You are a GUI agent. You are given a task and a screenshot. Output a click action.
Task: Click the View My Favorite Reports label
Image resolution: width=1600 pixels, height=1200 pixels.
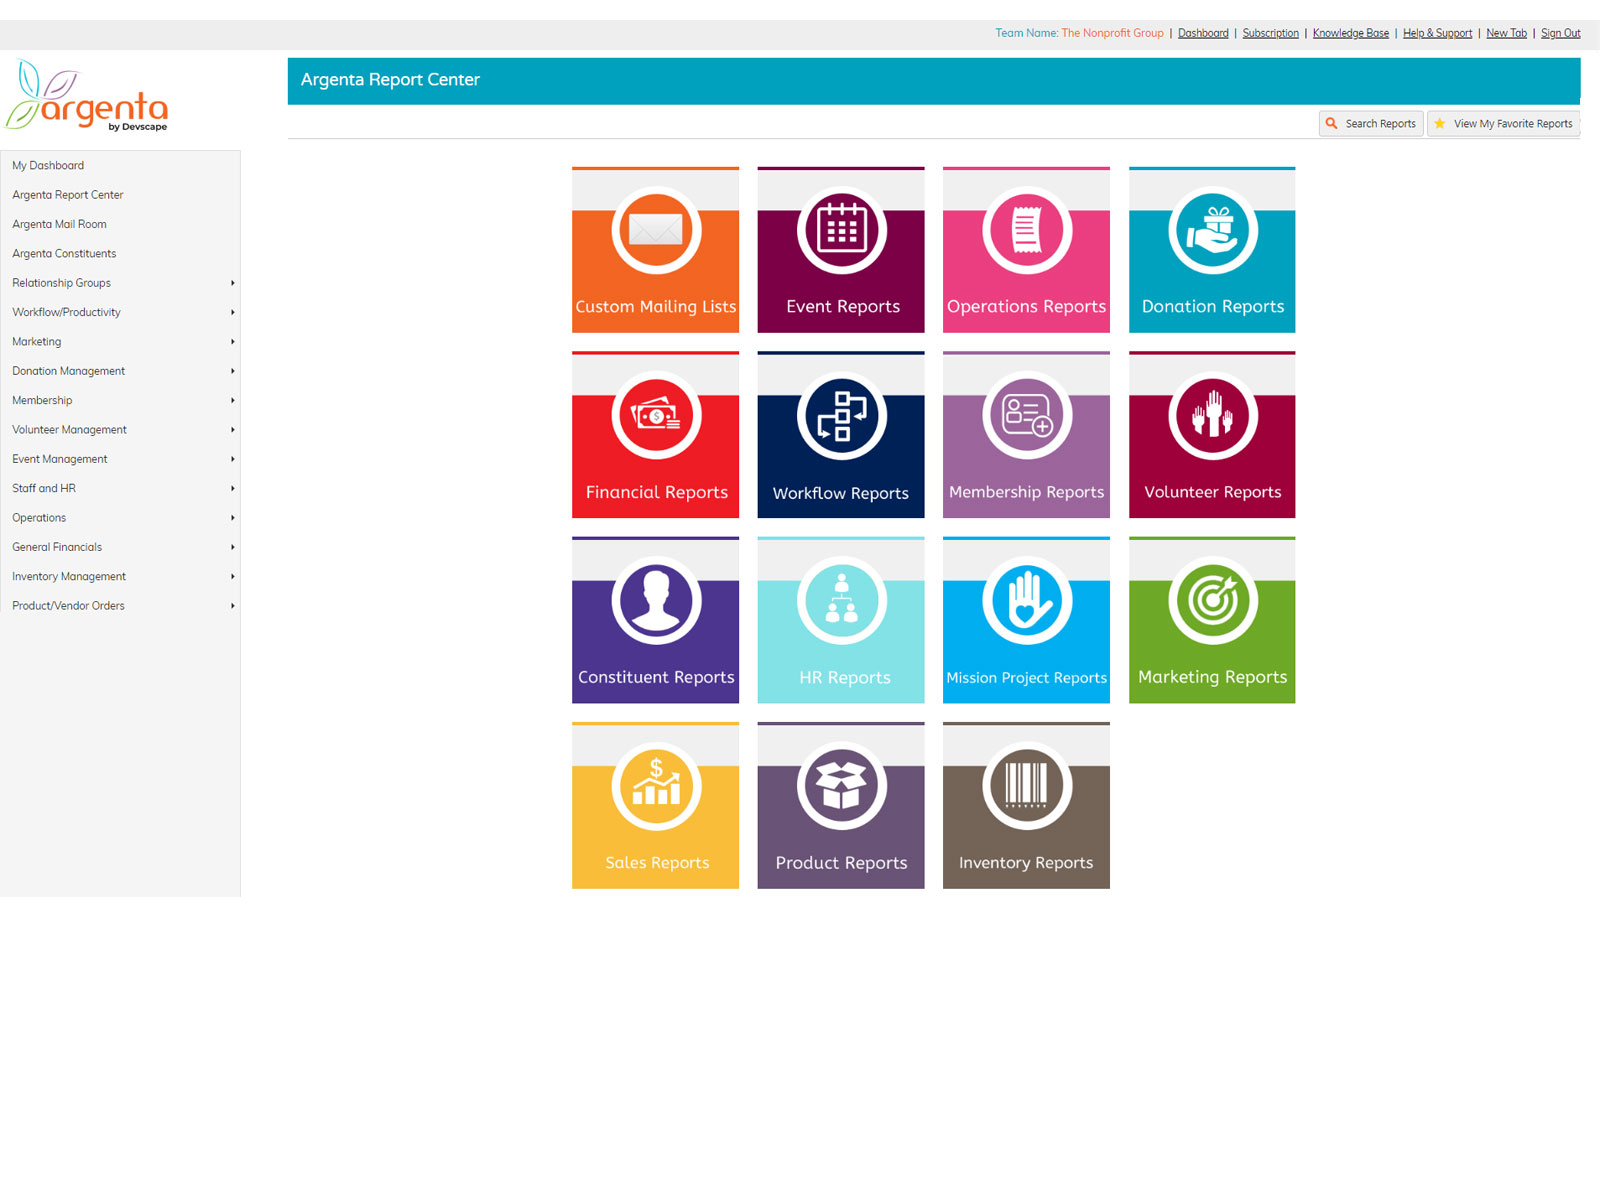(1513, 124)
